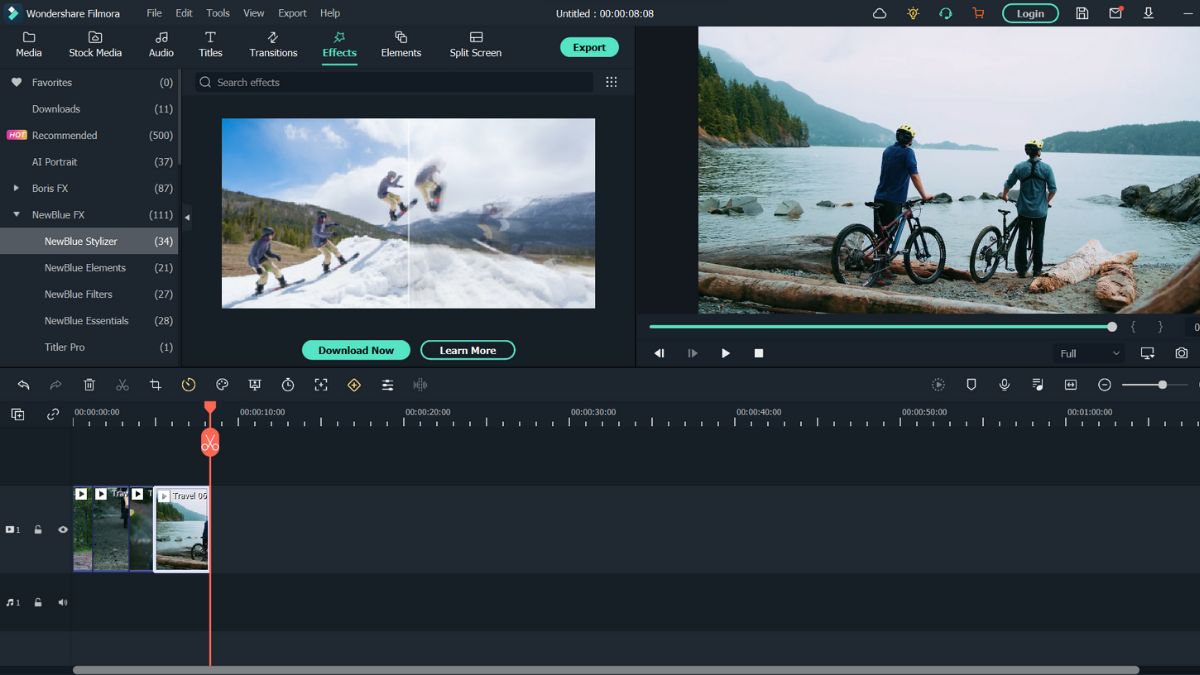The height and width of the screenshot is (675, 1200).
Task: Delete the selected clip with the trash icon
Action: point(89,384)
